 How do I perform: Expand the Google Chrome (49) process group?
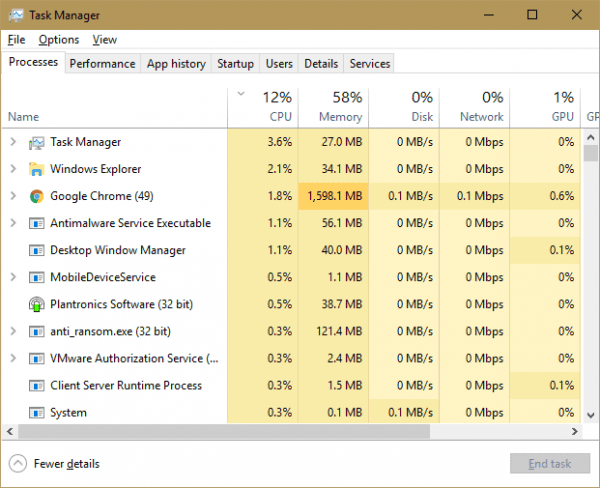coord(13,196)
